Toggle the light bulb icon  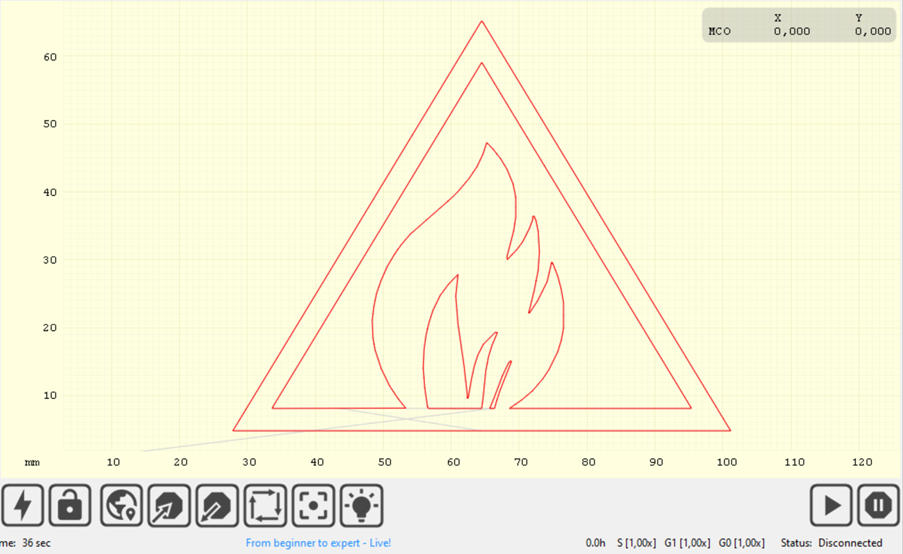point(362,506)
